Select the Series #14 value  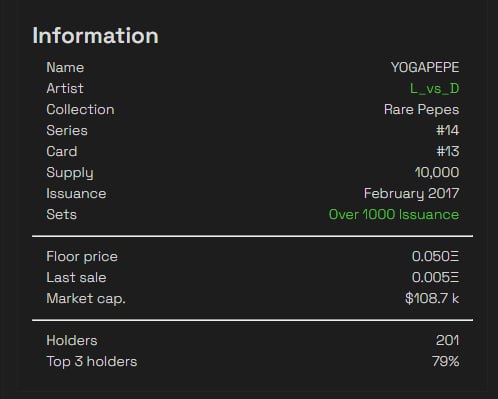[x=447, y=130]
